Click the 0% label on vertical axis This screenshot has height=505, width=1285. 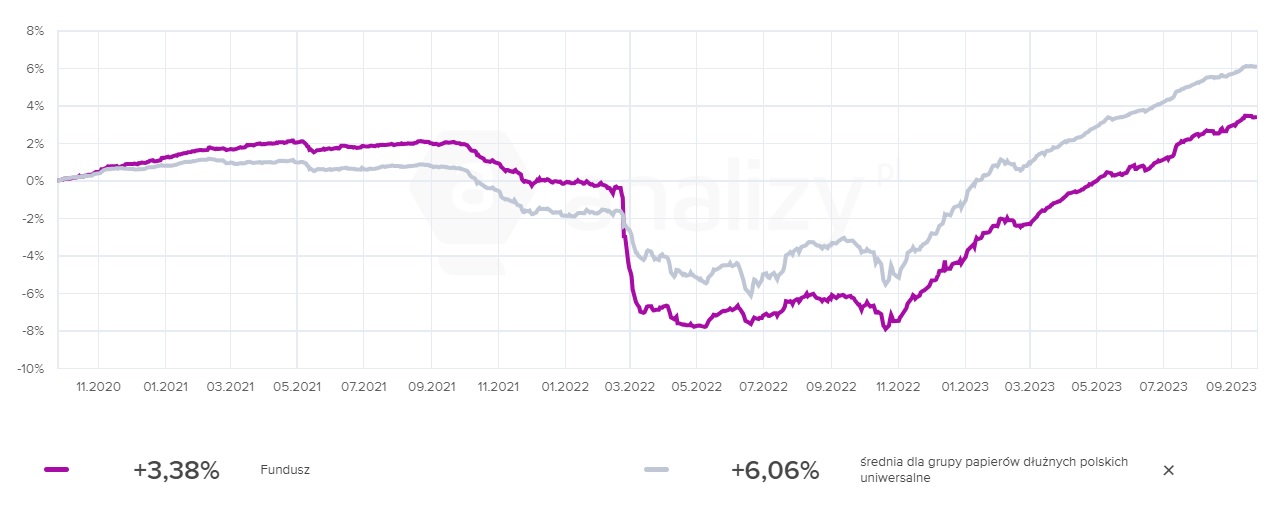click(36, 181)
